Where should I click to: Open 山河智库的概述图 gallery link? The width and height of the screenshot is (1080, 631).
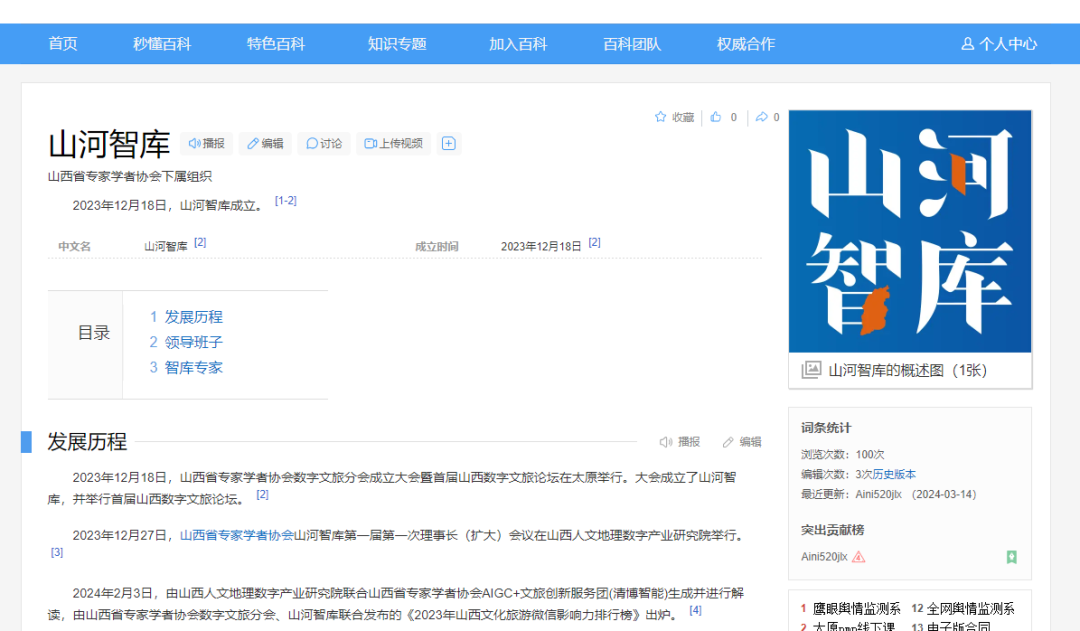click(x=907, y=371)
